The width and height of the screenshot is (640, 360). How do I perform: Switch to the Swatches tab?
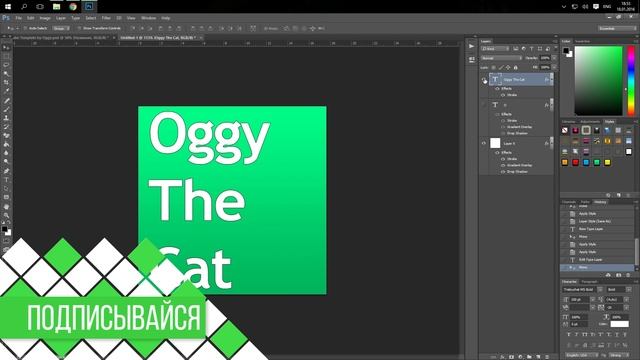tap(582, 41)
